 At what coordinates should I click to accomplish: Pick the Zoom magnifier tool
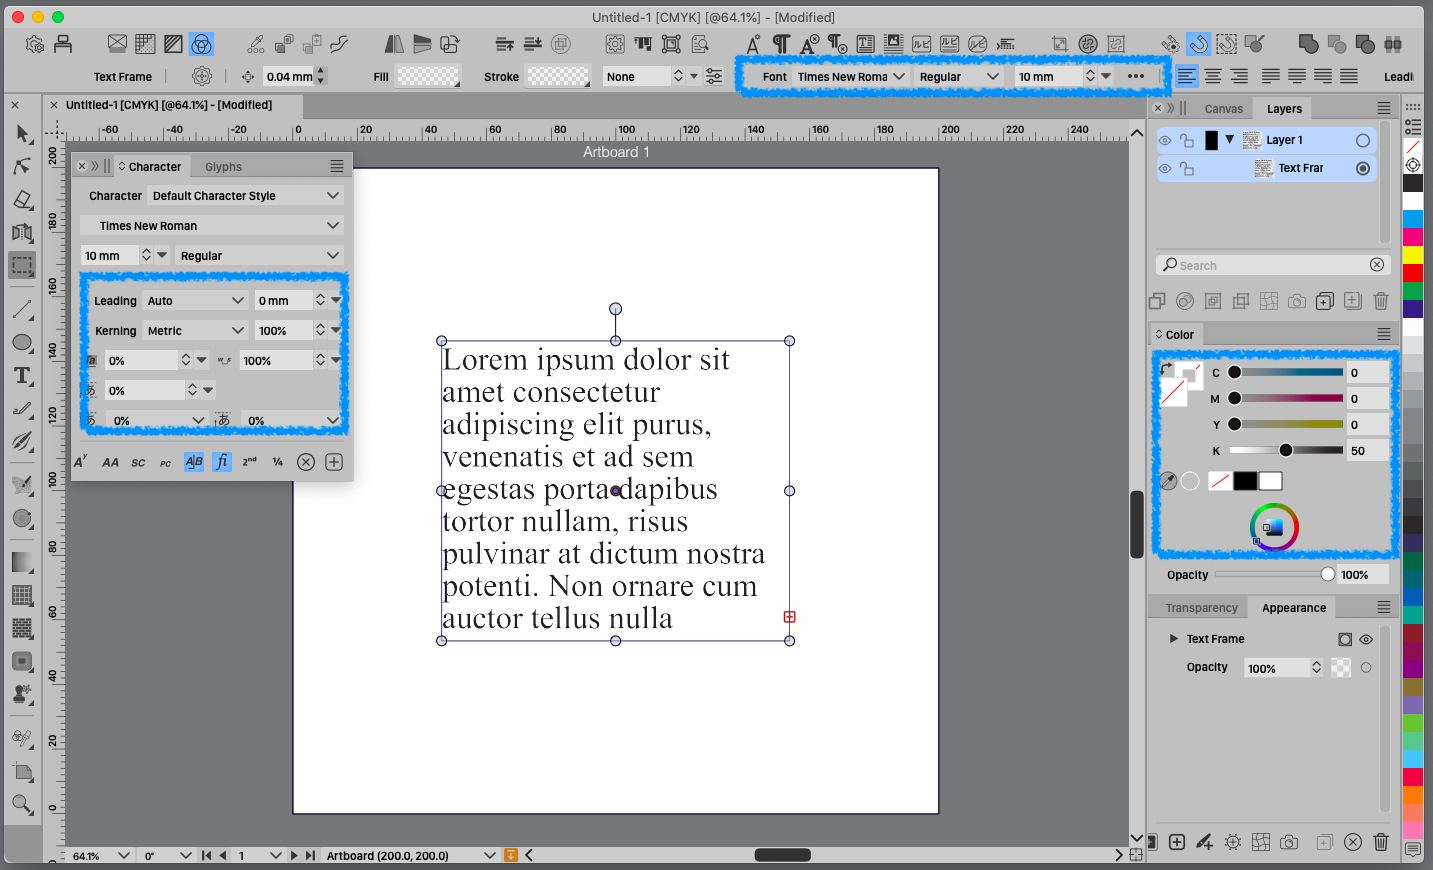tap(22, 804)
